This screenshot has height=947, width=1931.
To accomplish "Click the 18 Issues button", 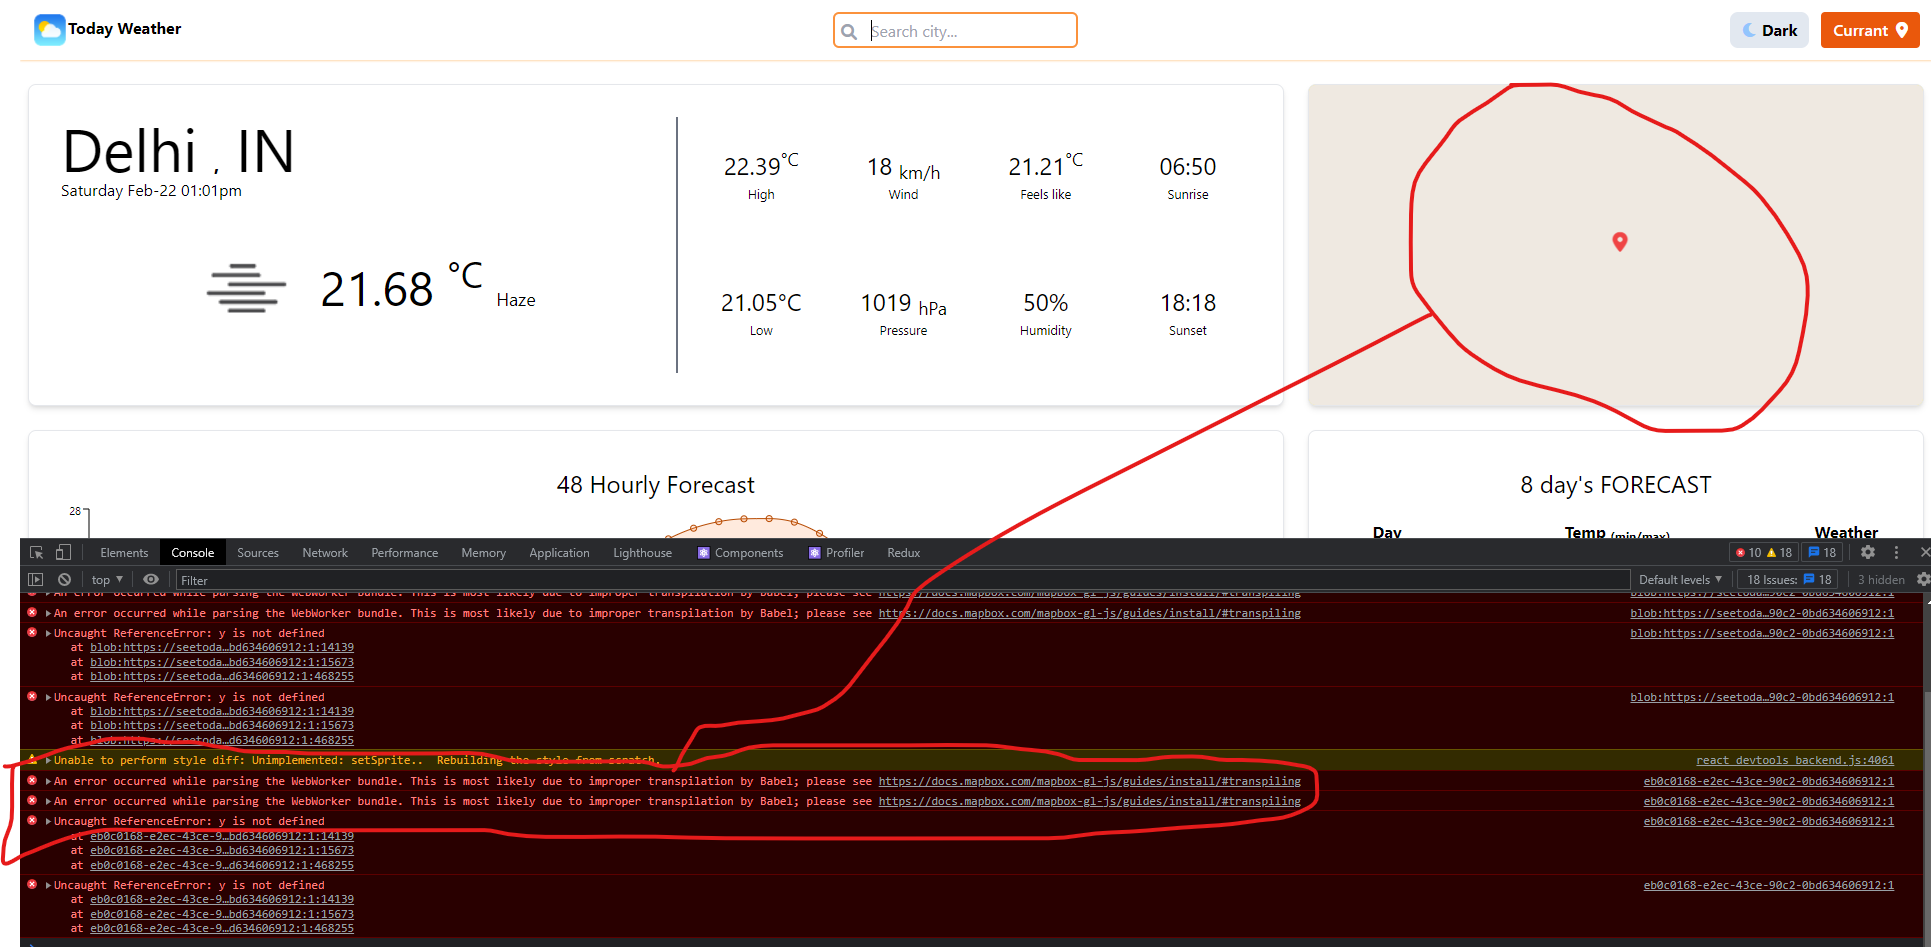I will tap(1790, 580).
